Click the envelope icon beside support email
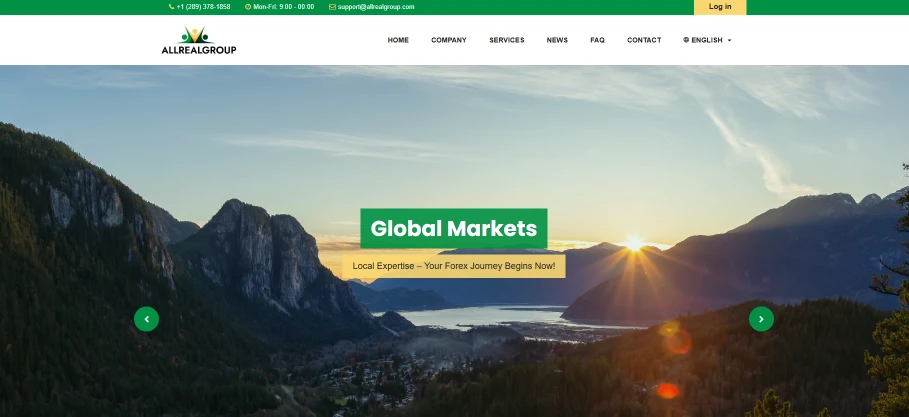 coord(332,7)
